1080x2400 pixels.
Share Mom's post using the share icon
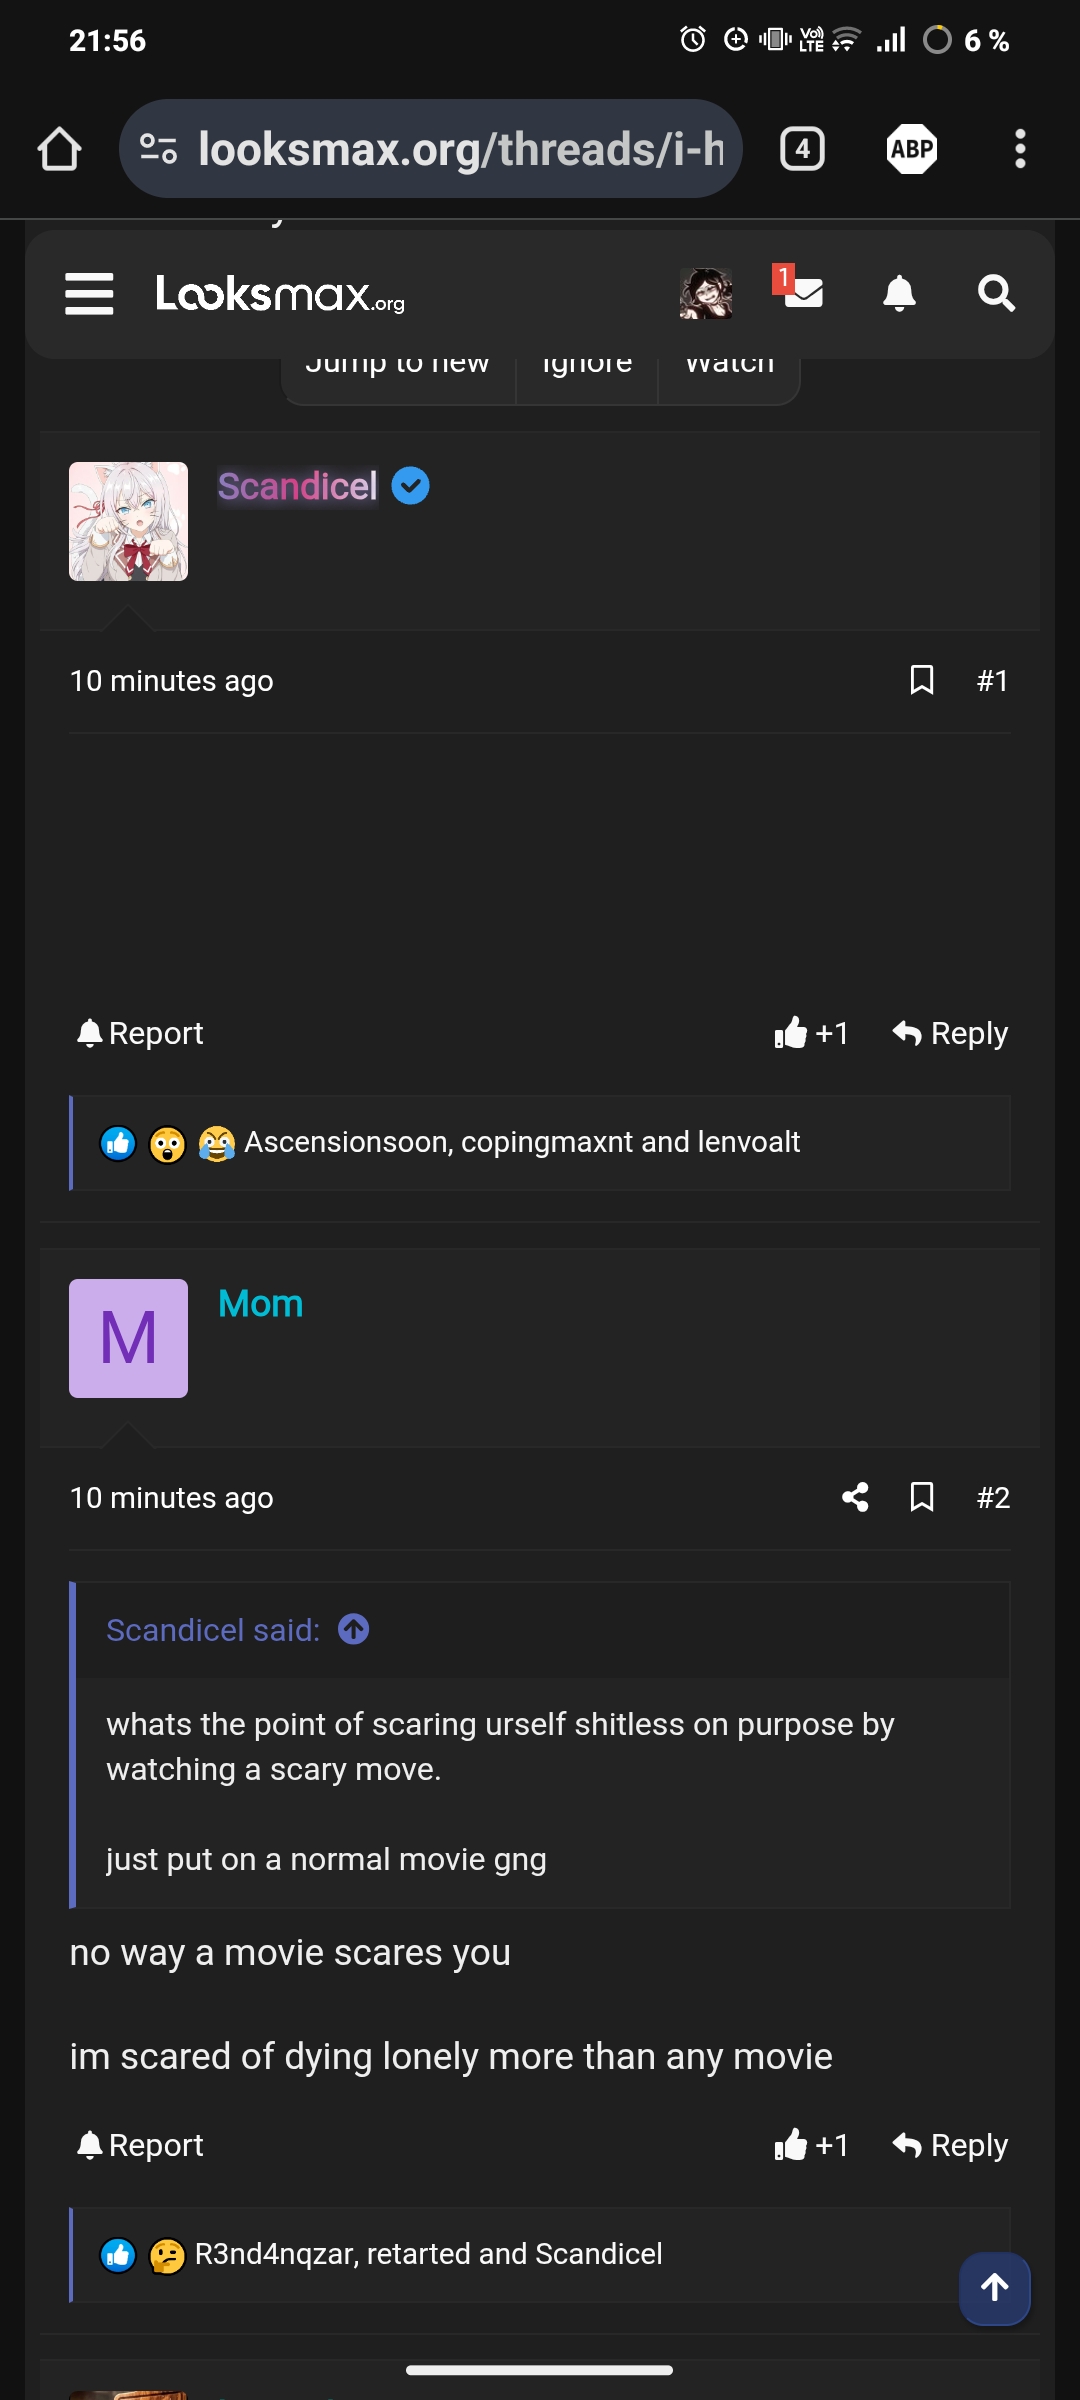pyautogui.click(x=855, y=1497)
